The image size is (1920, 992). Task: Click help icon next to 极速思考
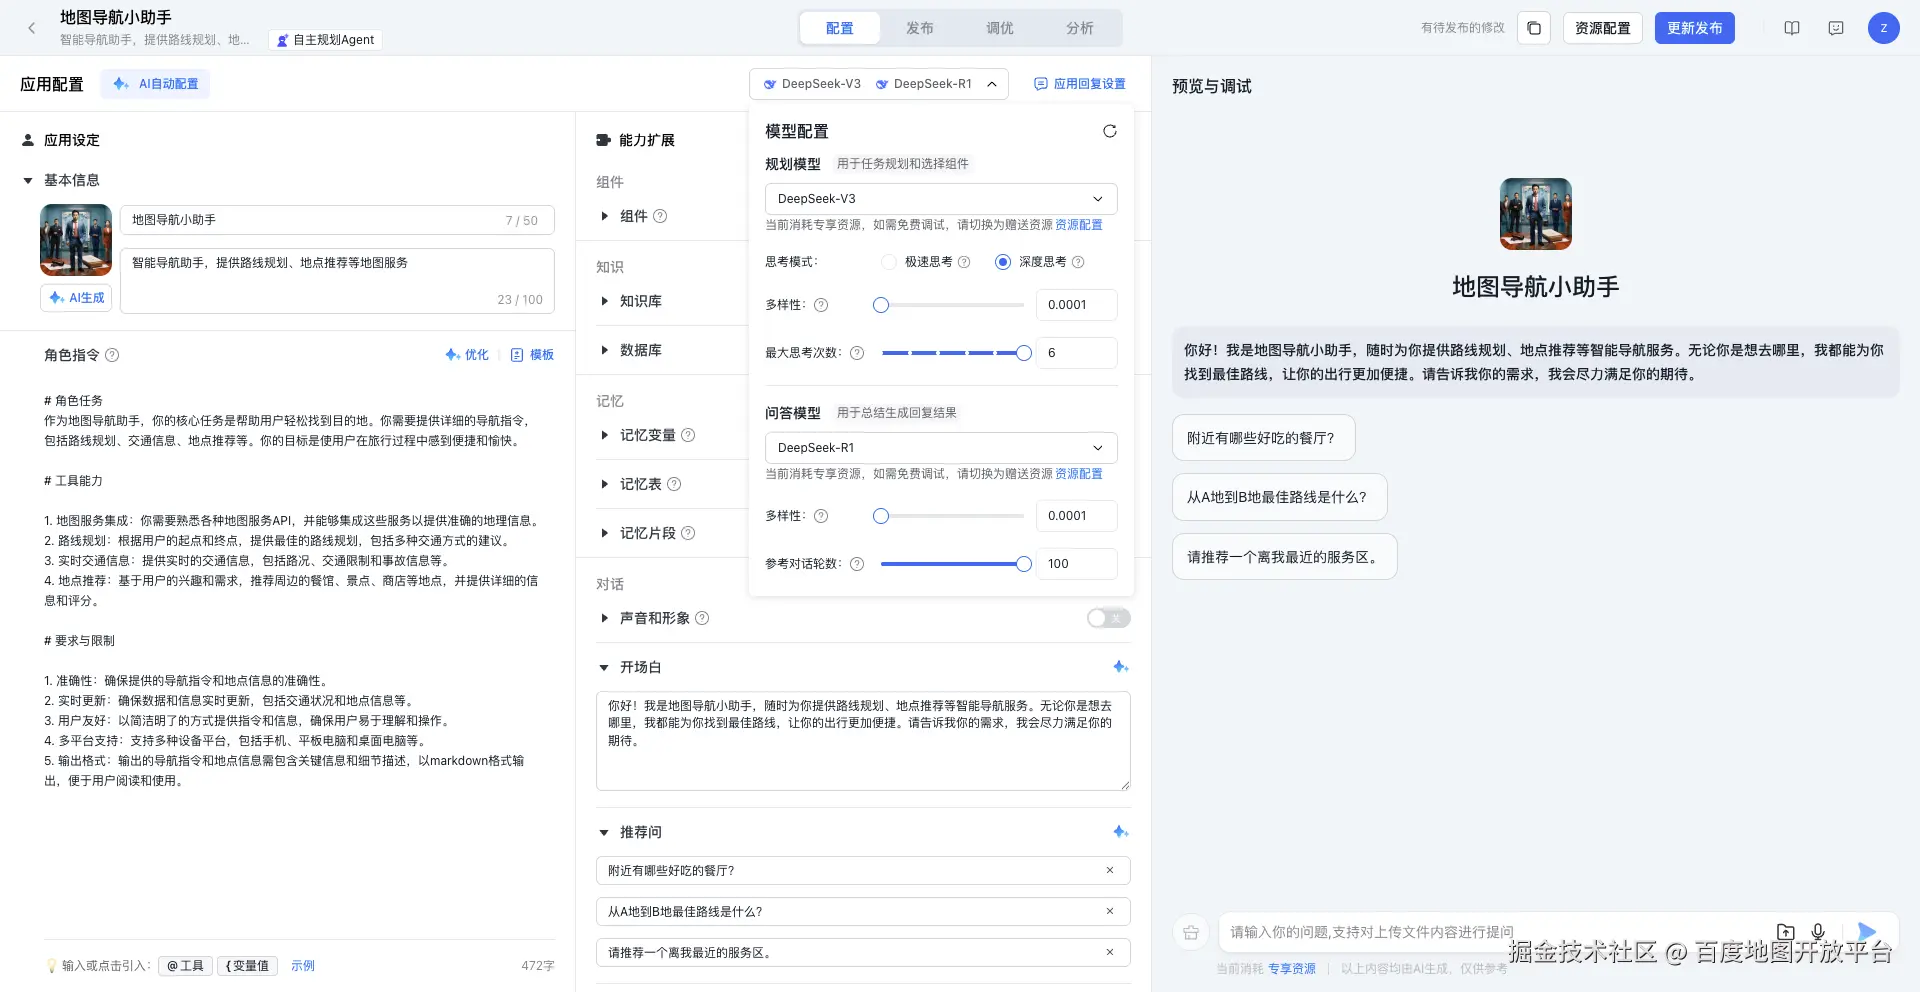(964, 262)
